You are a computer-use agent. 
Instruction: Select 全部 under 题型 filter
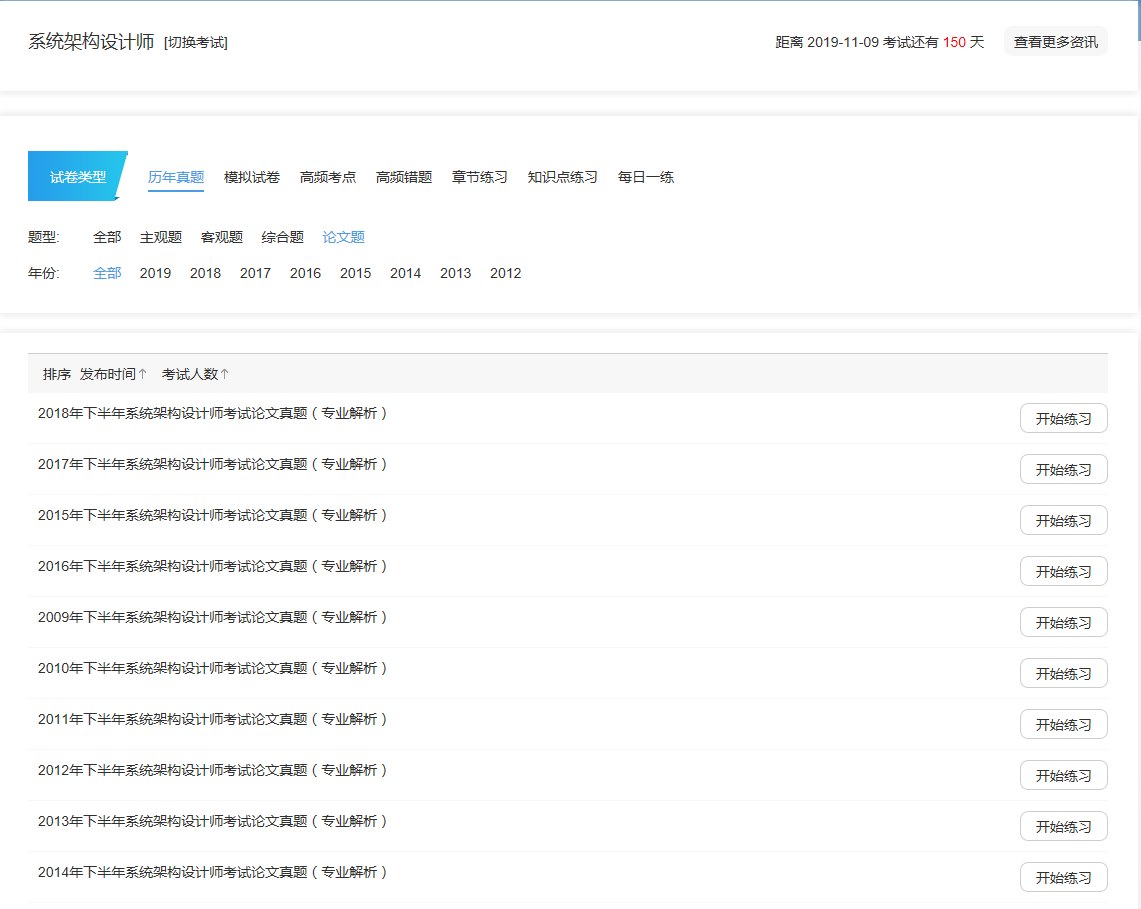point(108,237)
